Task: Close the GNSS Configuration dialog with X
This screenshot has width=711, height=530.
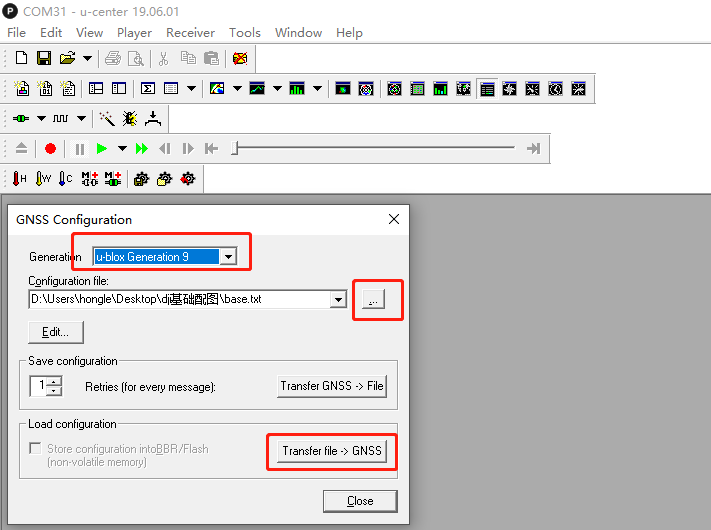Action: (394, 219)
